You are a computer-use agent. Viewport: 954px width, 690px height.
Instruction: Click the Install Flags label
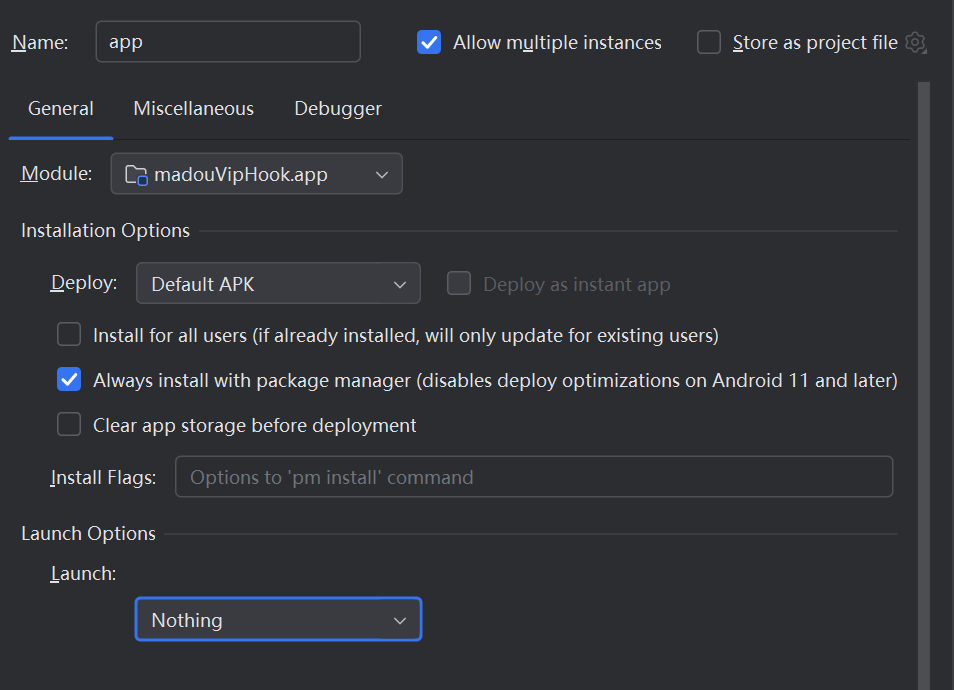tap(103, 478)
